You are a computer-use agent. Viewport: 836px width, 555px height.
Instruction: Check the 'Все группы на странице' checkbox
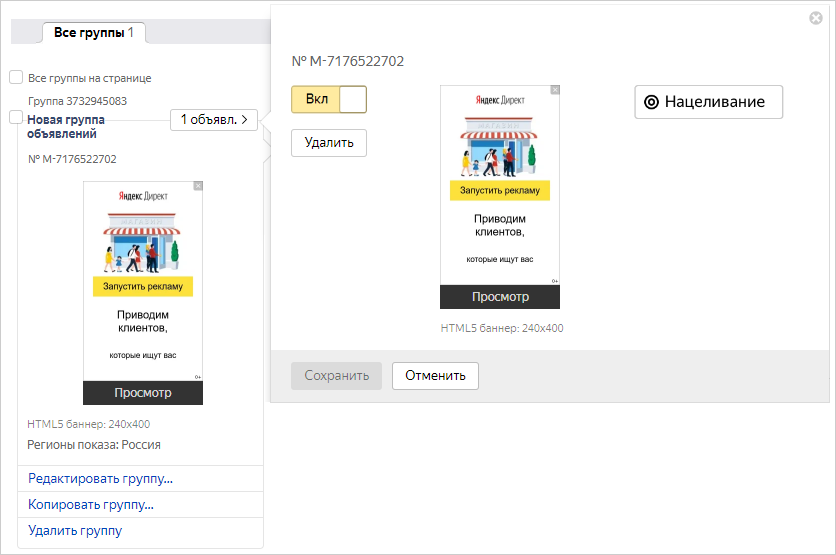tap(16, 77)
